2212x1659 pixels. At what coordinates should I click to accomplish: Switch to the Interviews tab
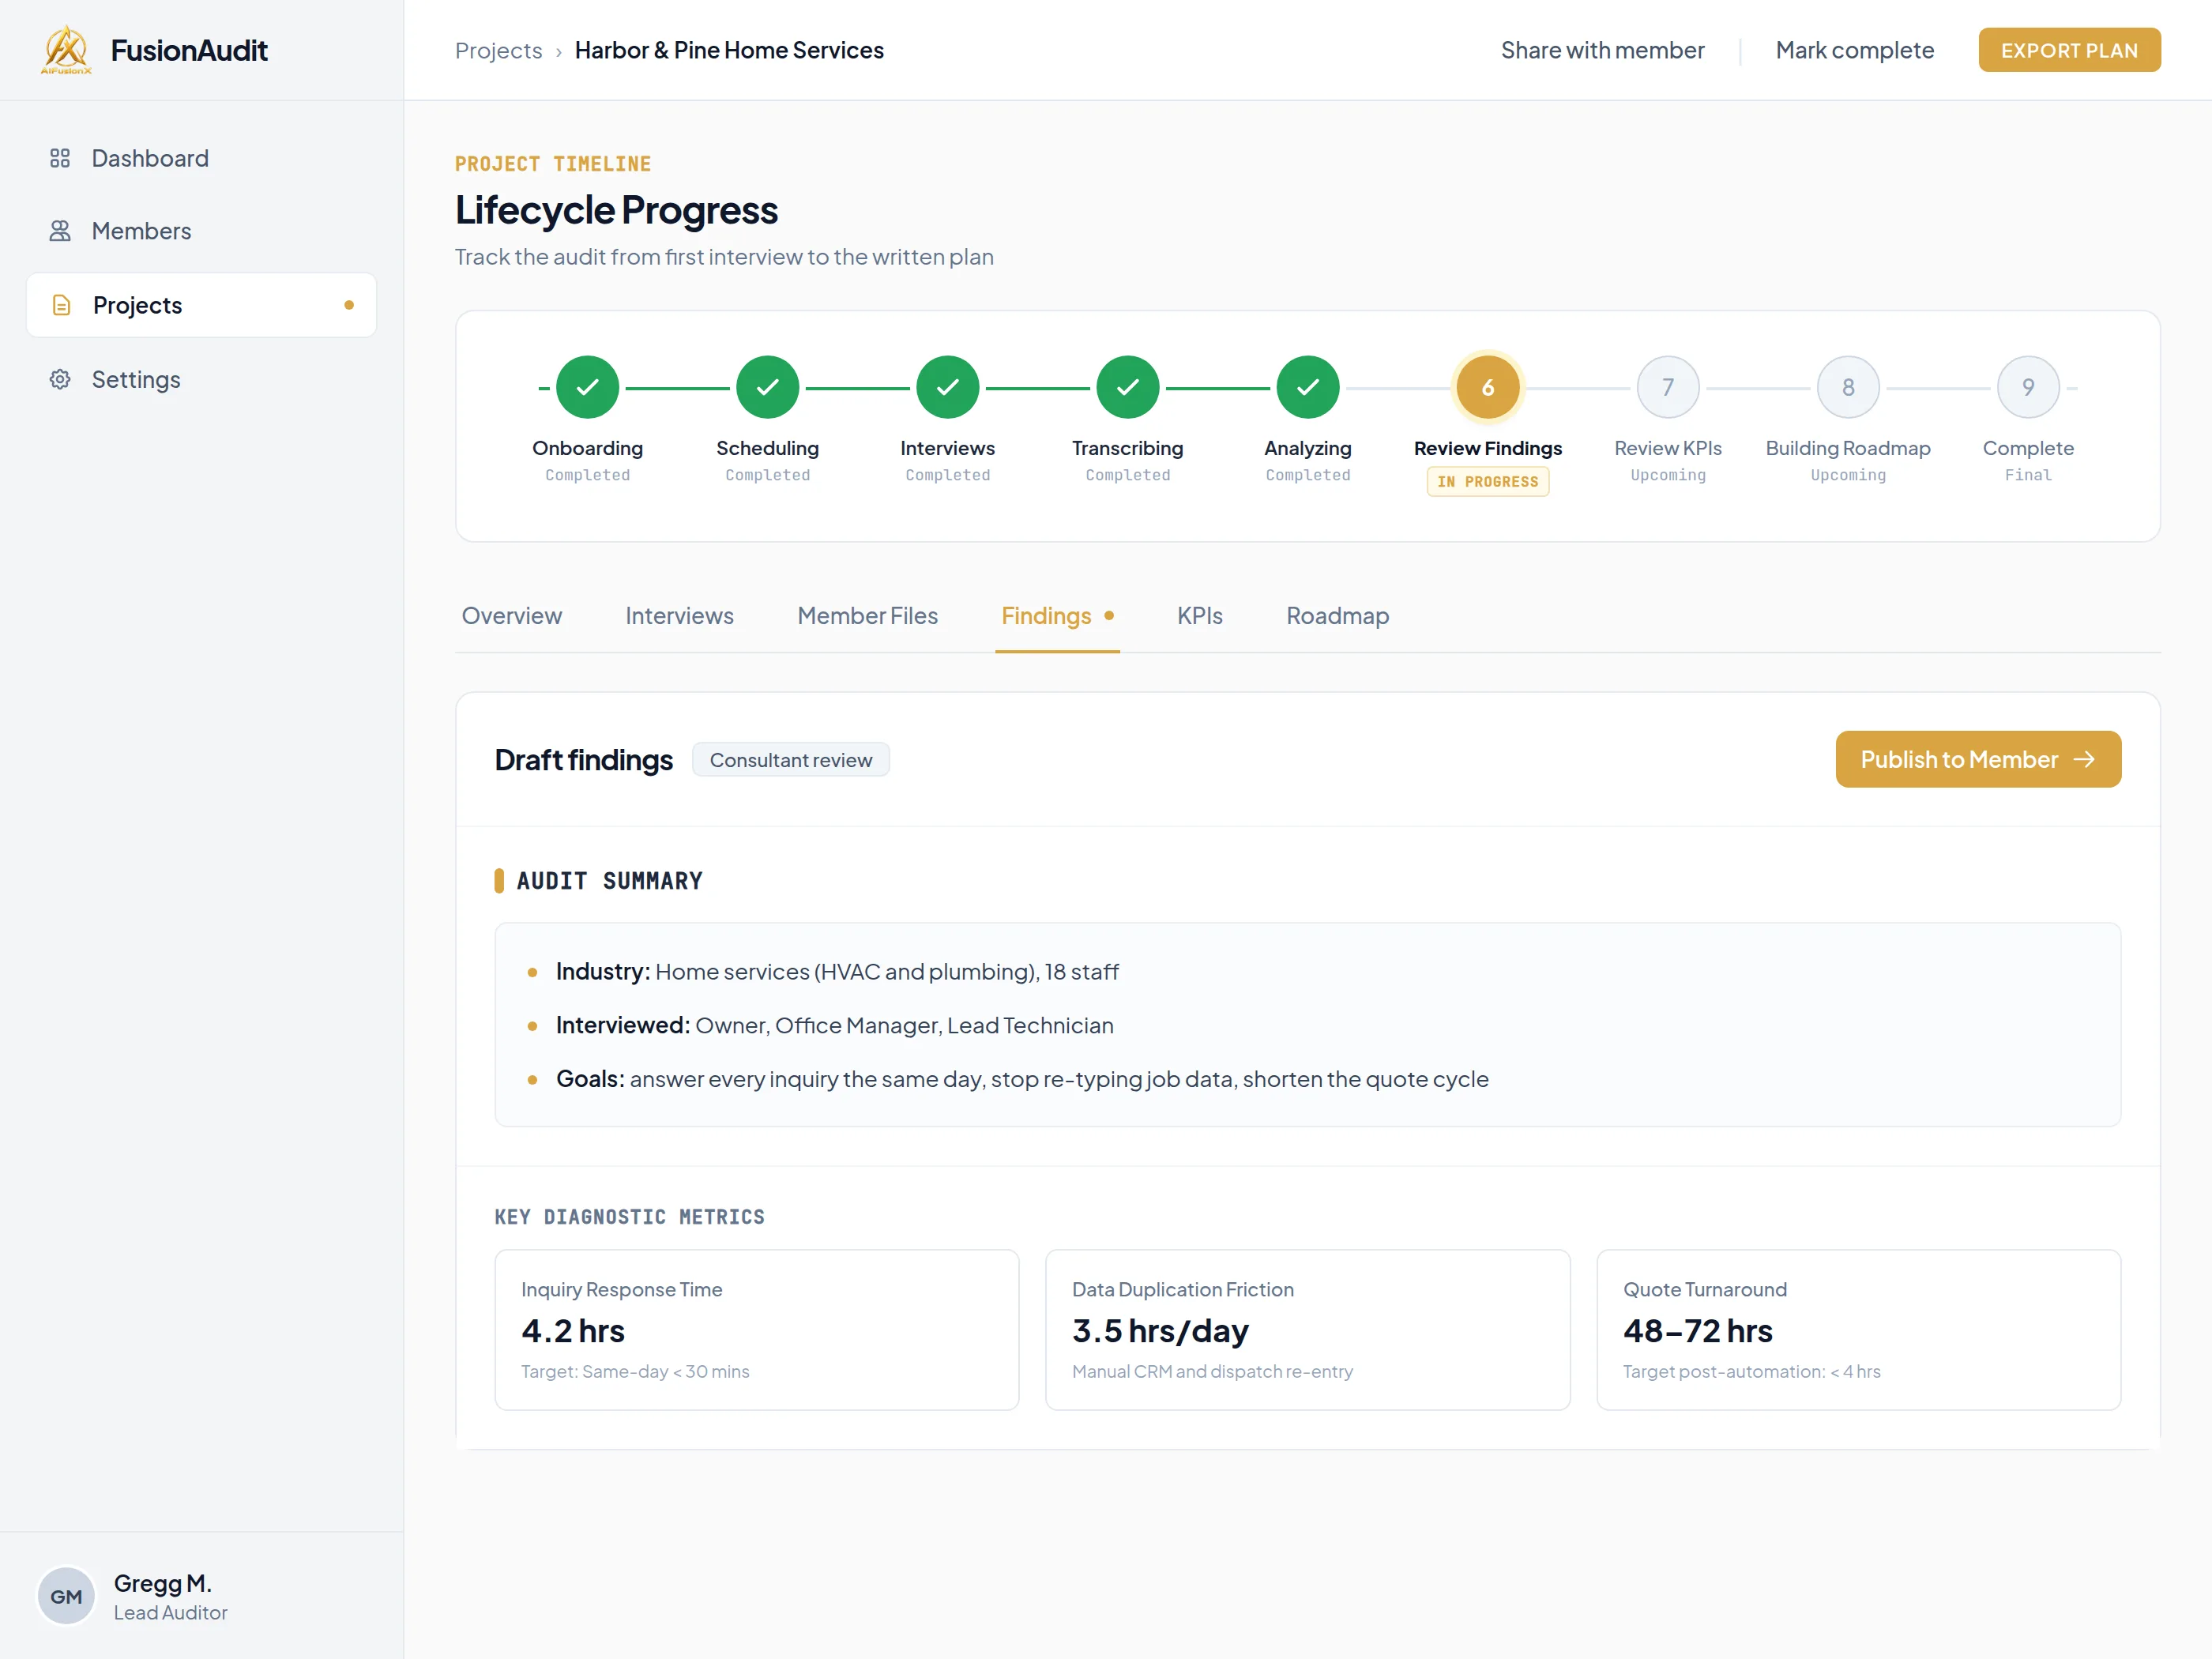pos(679,616)
